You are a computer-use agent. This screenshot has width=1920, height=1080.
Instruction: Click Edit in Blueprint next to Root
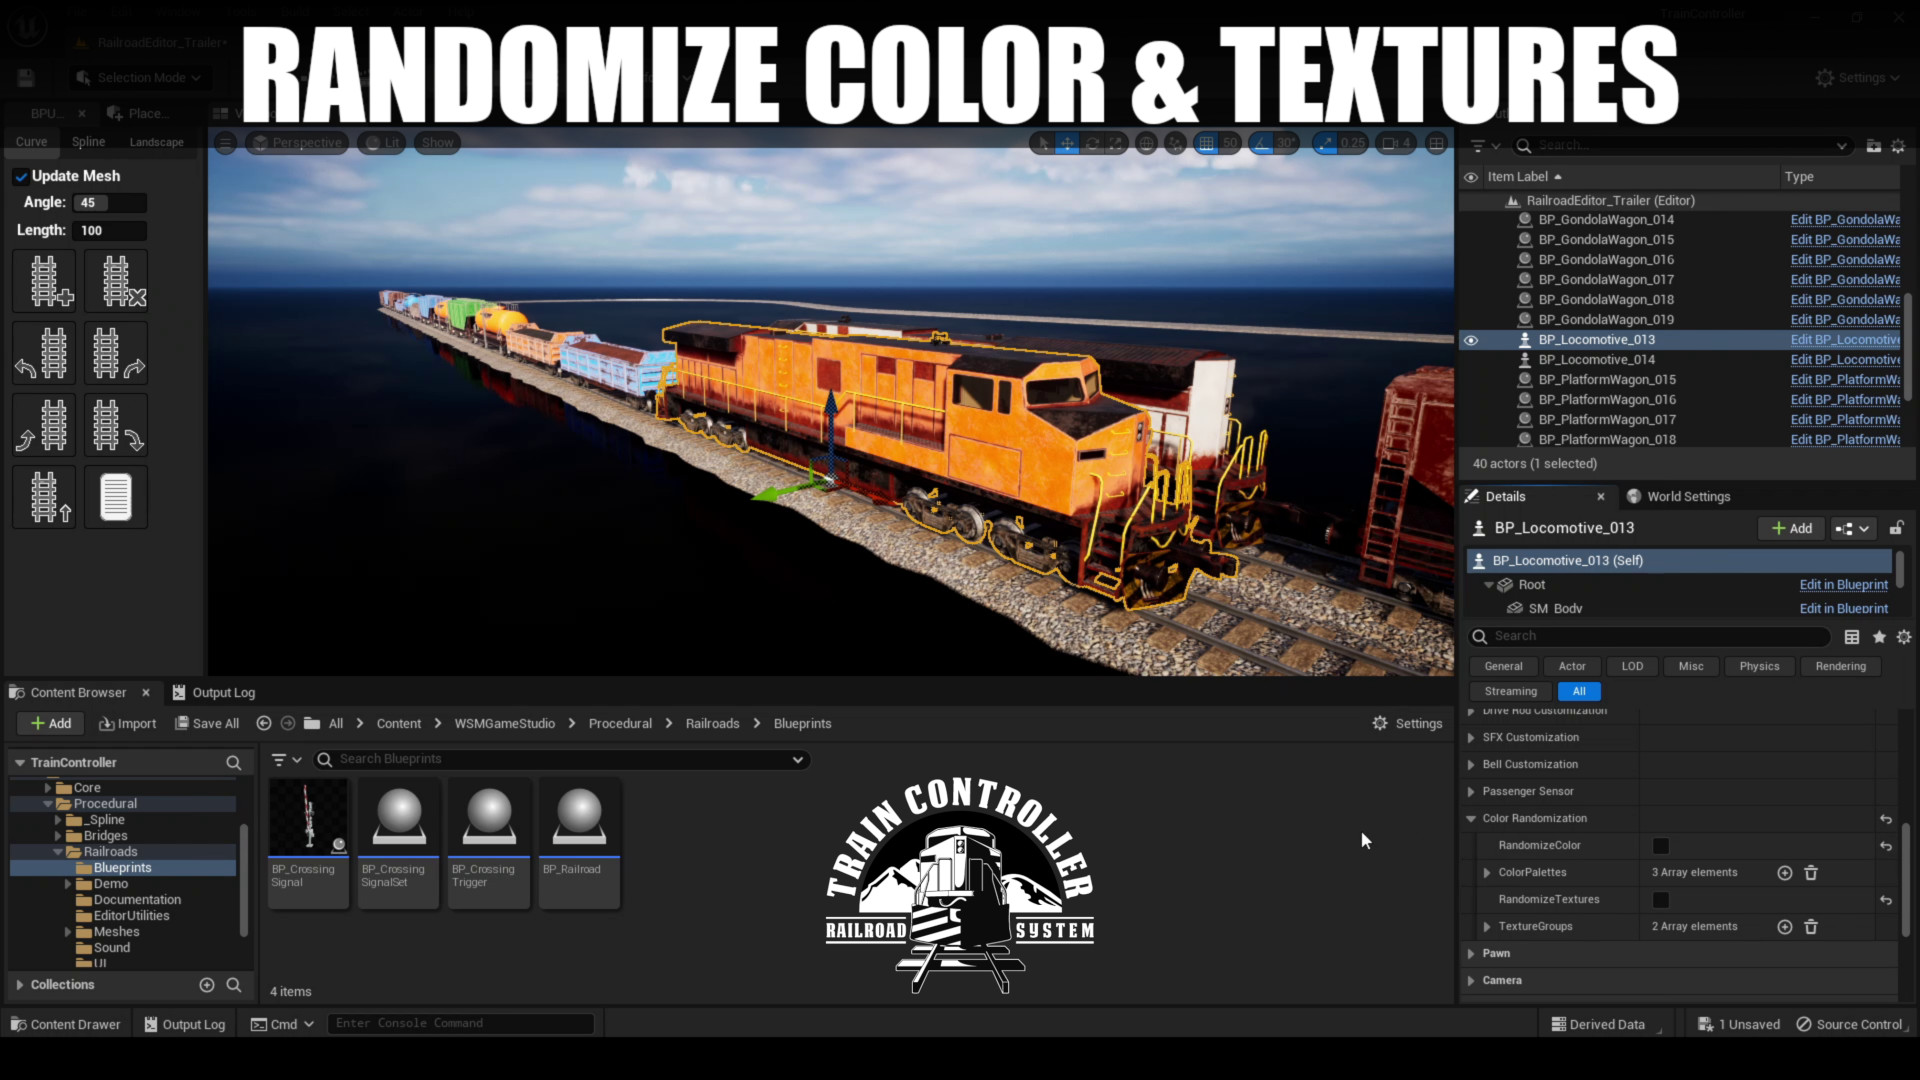[x=1843, y=585]
